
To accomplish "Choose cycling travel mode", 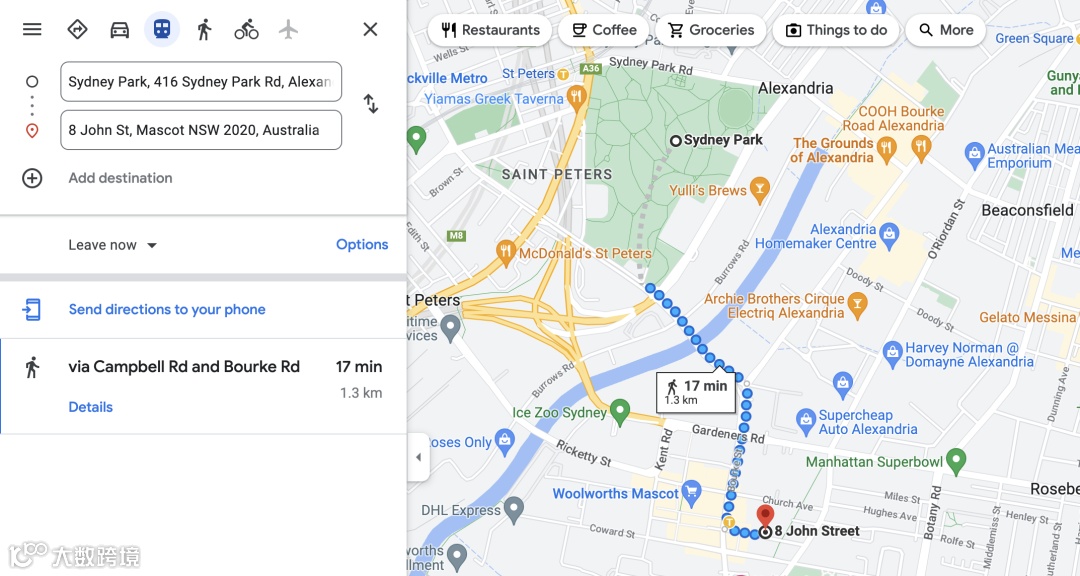I will (247, 30).
